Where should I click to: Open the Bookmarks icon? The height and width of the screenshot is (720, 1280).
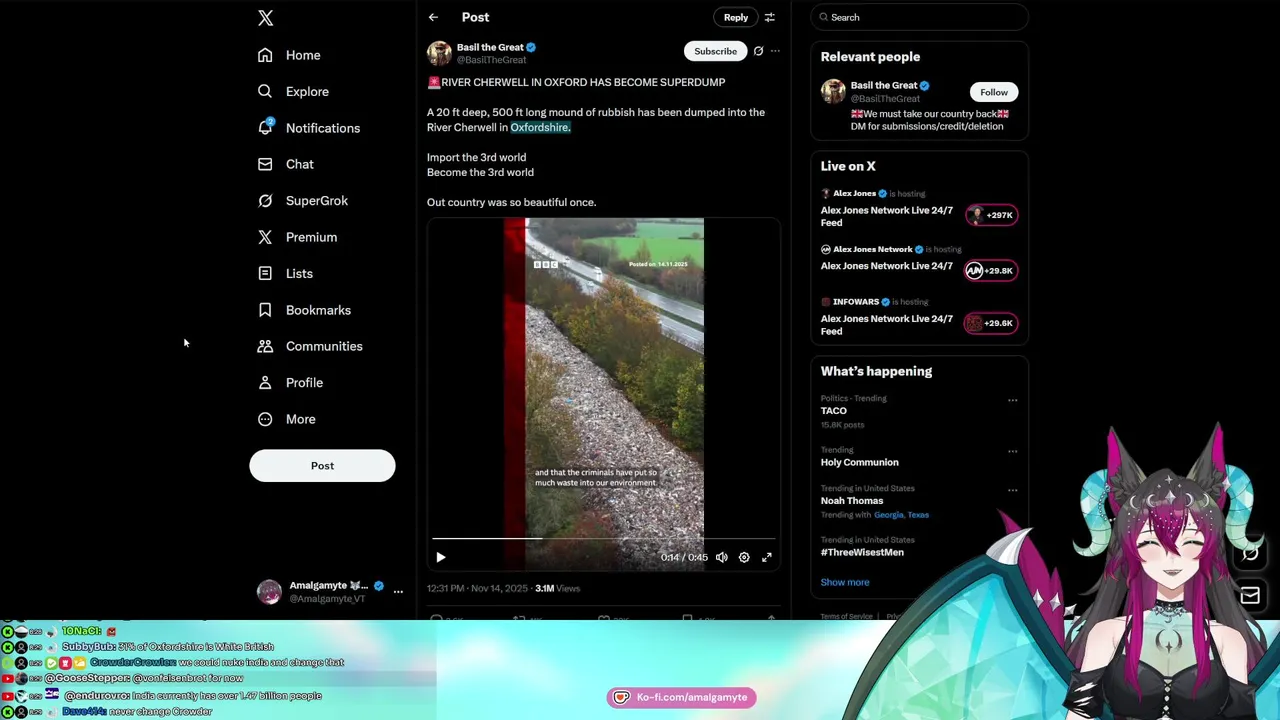(x=265, y=310)
